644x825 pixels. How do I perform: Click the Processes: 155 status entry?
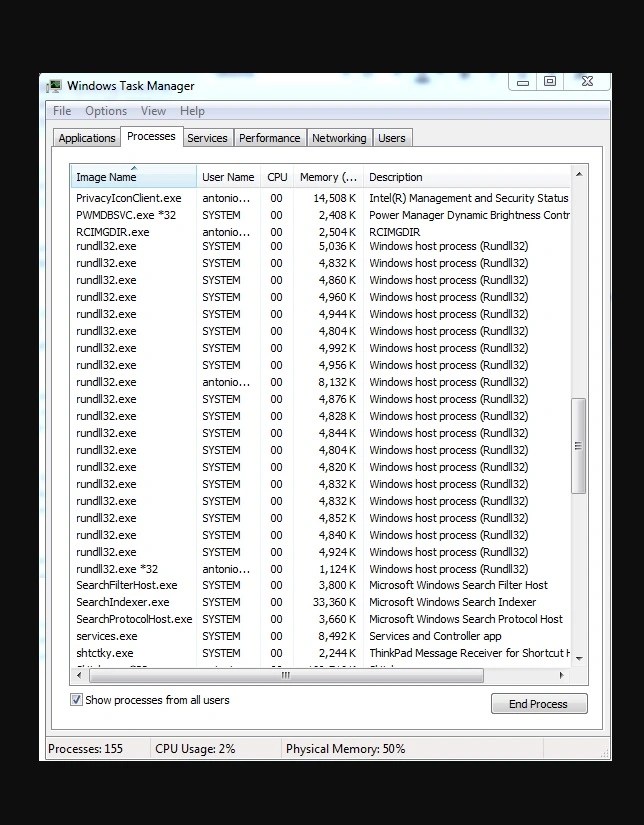click(85, 749)
